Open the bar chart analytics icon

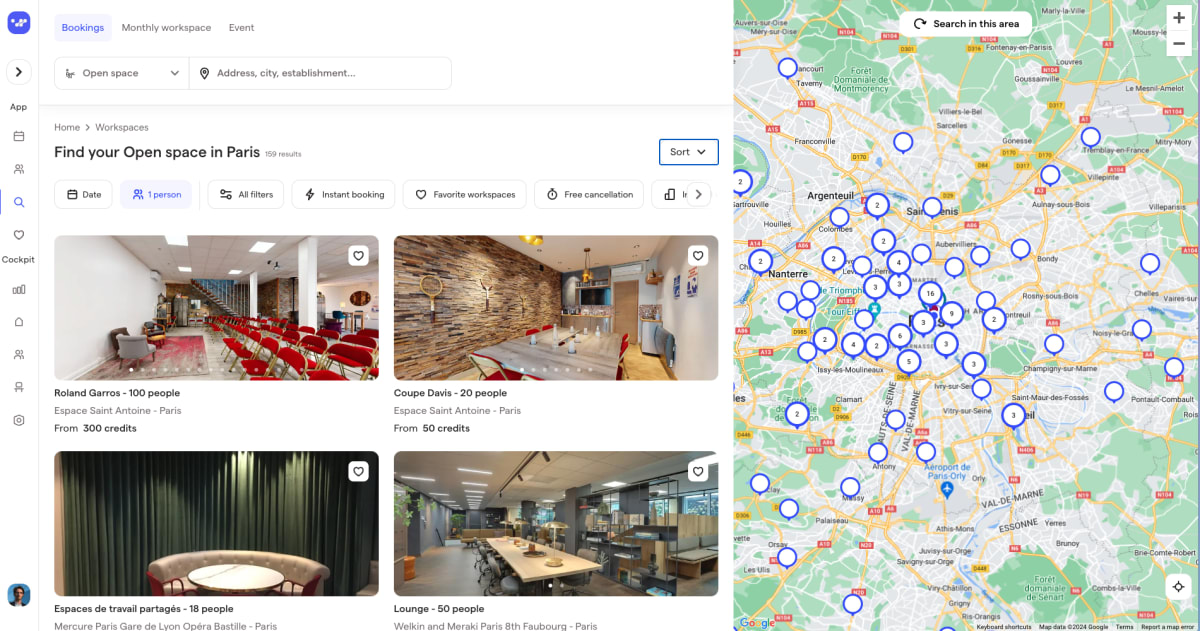[x=19, y=289]
